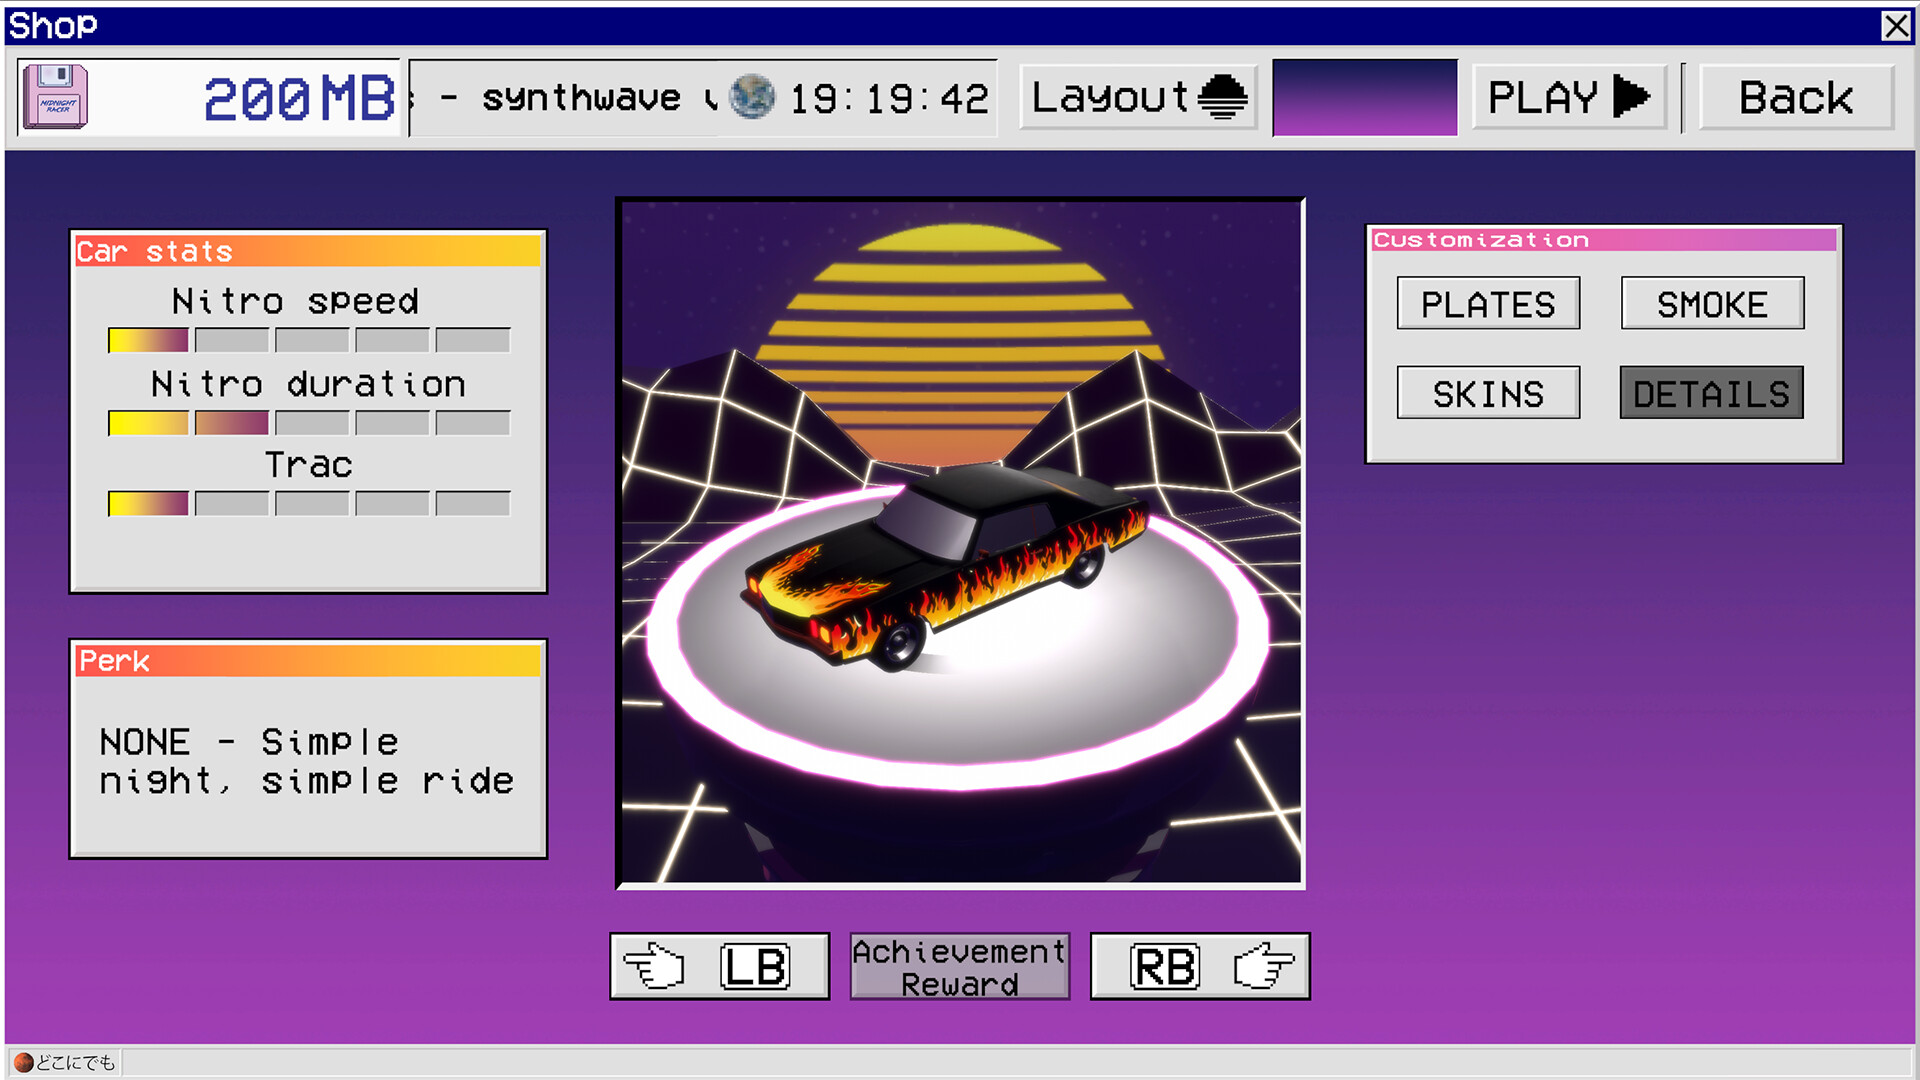Click the floppy disk save icon
The height and width of the screenshot is (1080, 1920).
tap(55, 97)
